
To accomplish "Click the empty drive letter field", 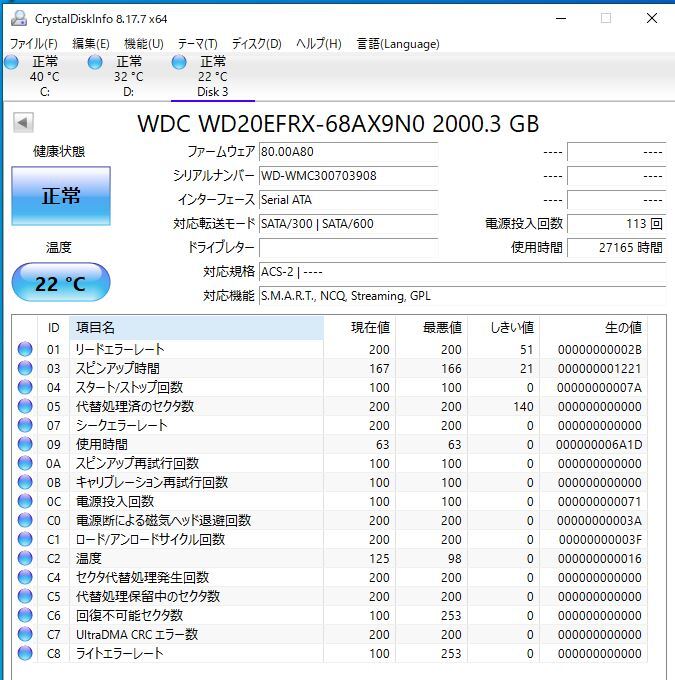I will [x=348, y=248].
